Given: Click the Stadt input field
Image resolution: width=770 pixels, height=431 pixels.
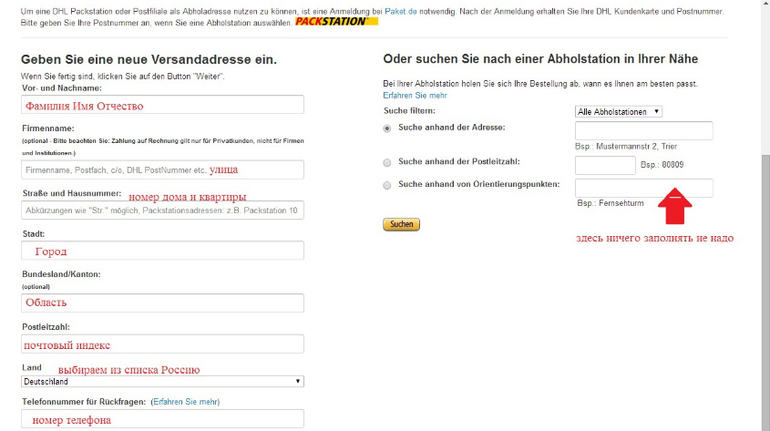Looking at the screenshot, I should (162, 251).
